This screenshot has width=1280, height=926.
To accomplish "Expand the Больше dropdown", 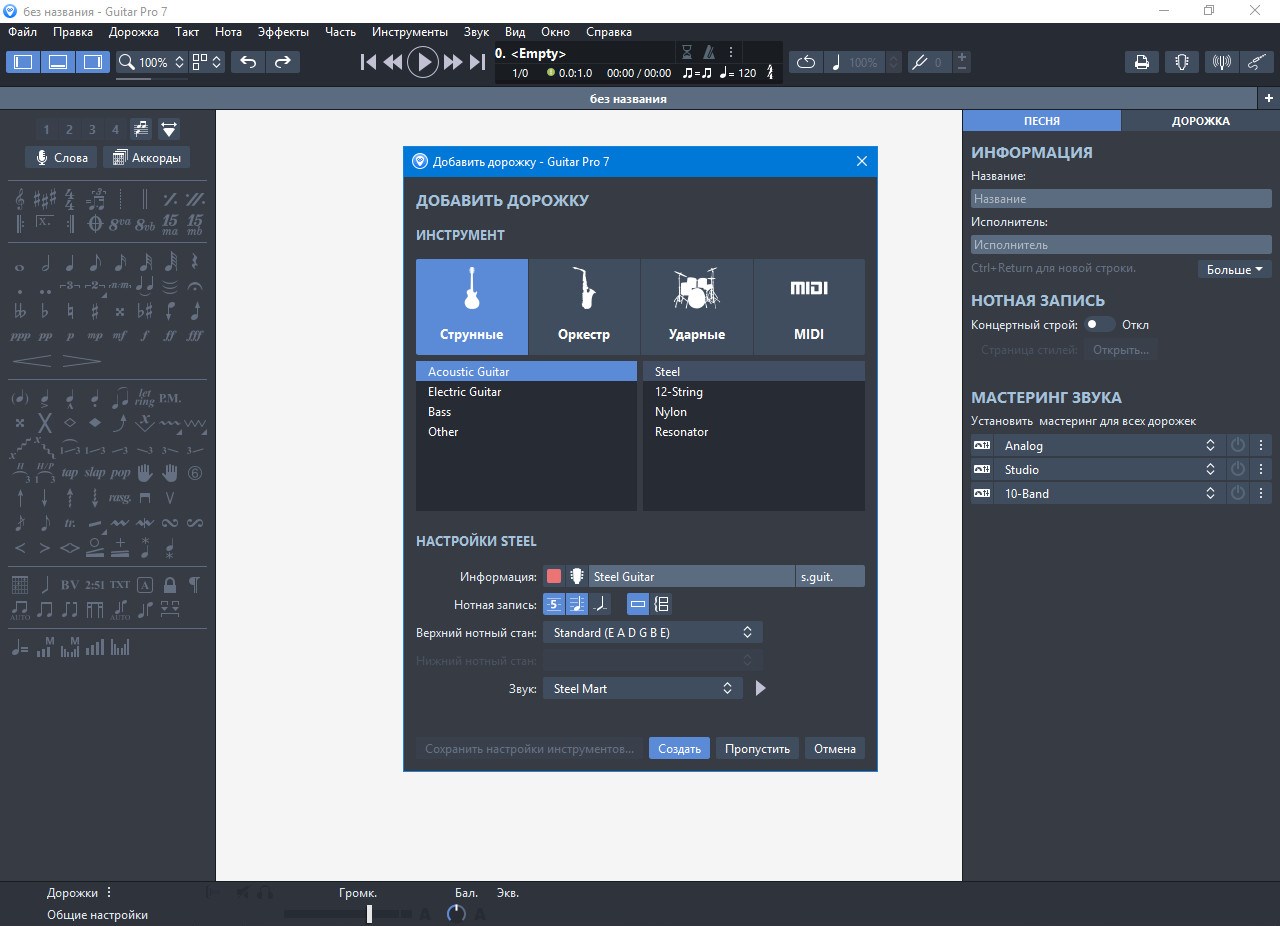I will click(x=1234, y=269).
